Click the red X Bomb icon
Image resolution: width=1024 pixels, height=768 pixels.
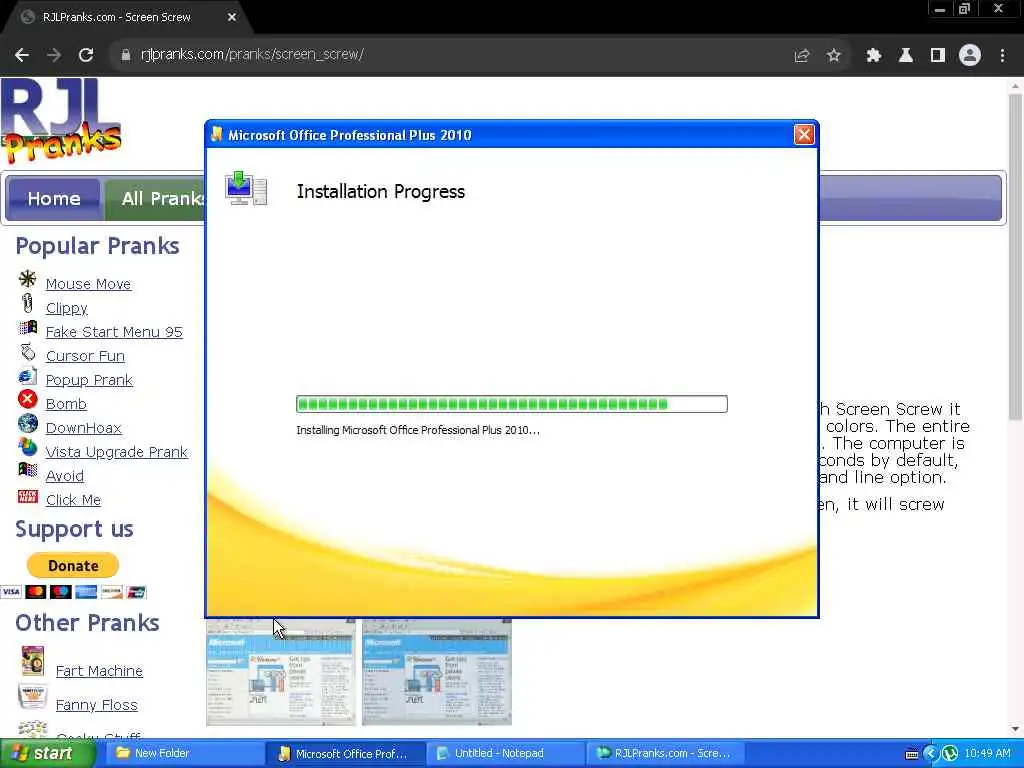(x=27, y=399)
